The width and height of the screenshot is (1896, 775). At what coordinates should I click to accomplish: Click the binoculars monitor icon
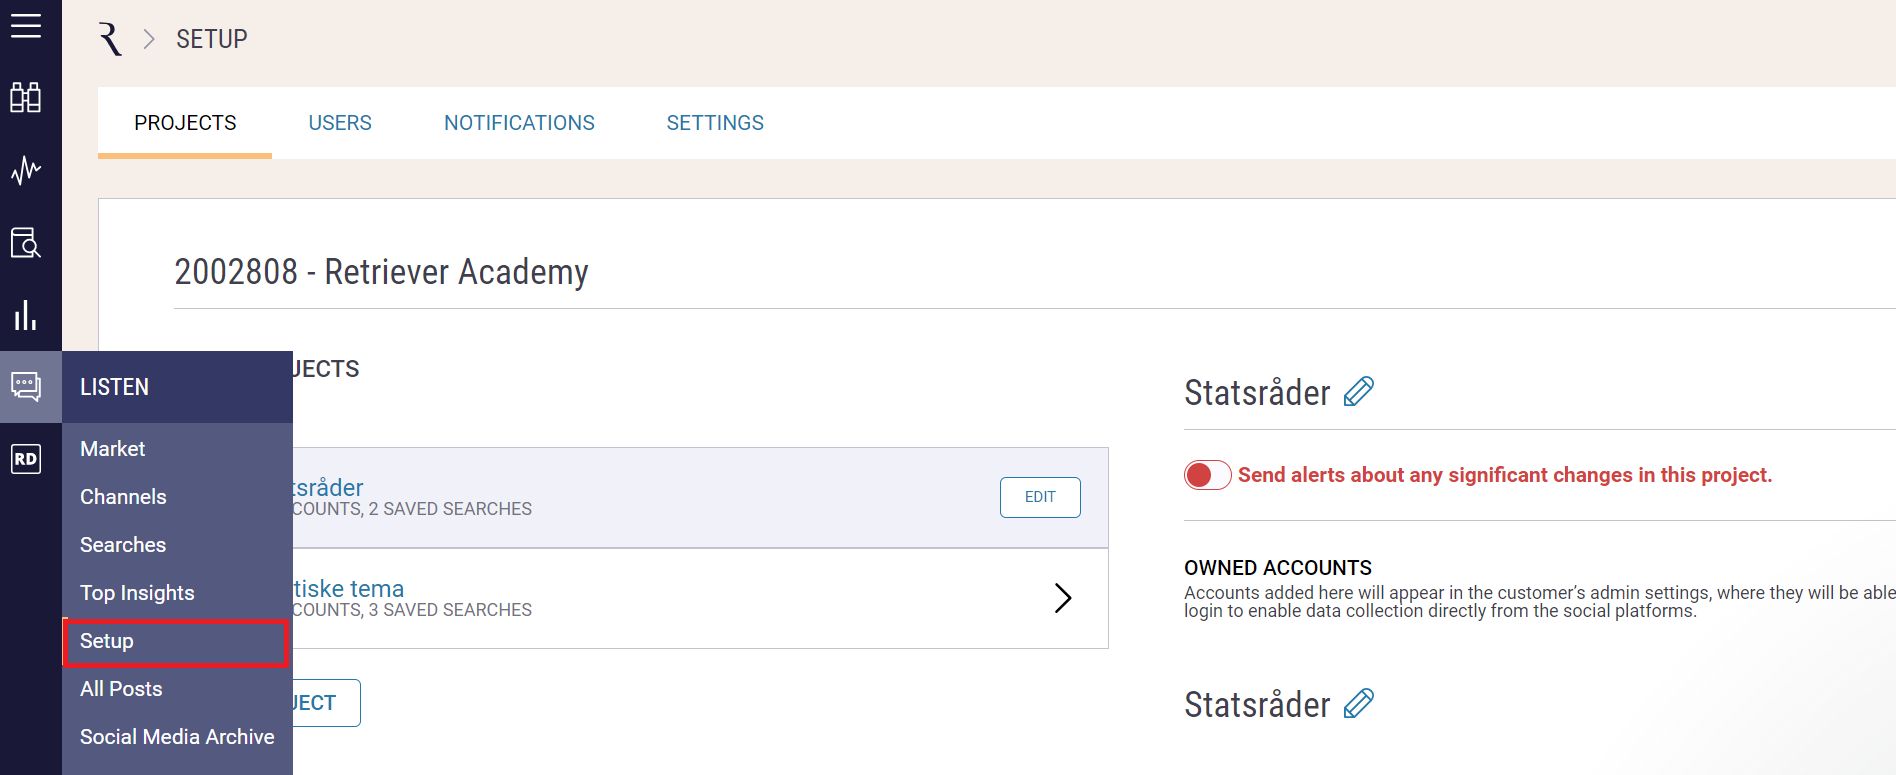point(26,97)
